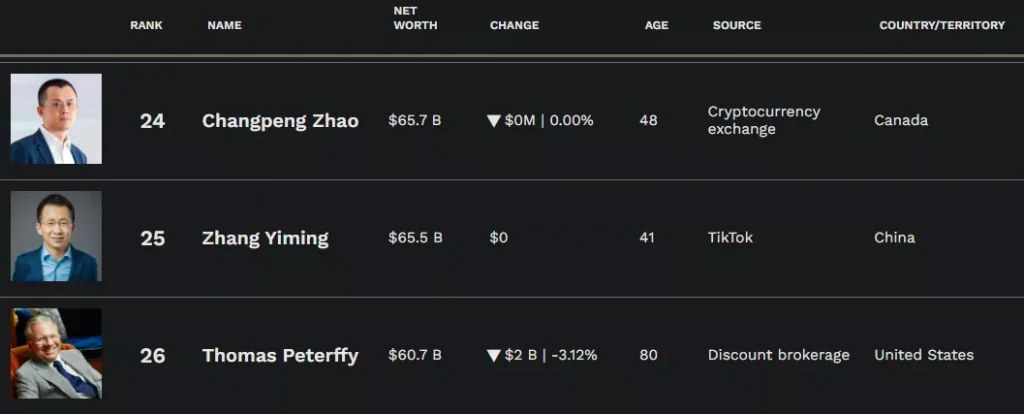Click the down arrow next to $2 B change

(494, 356)
